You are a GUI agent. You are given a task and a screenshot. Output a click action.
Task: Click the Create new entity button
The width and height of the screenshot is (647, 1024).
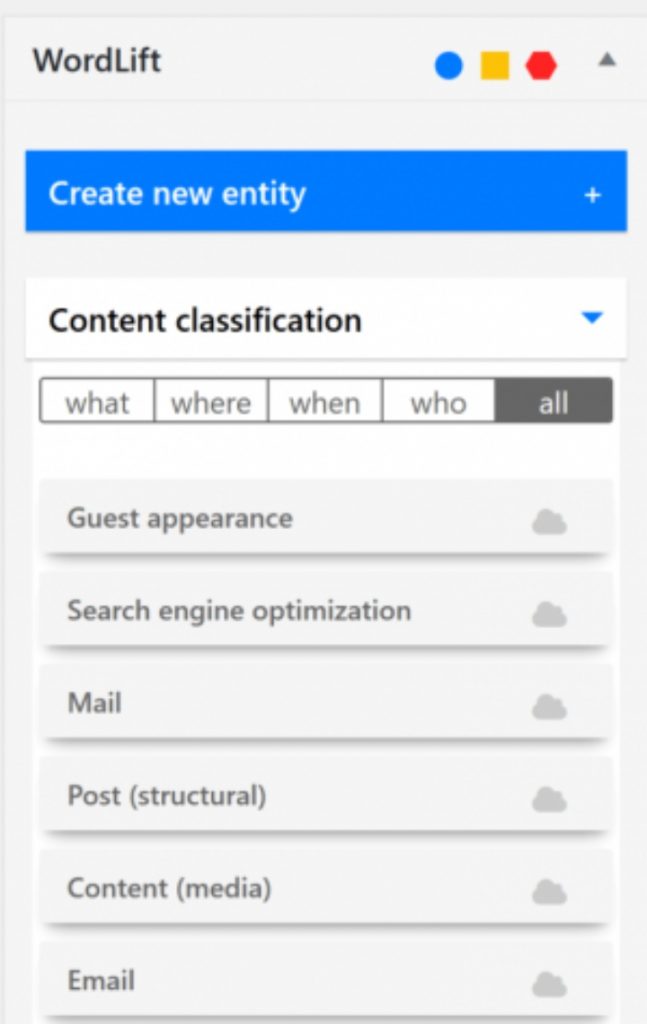click(326, 191)
